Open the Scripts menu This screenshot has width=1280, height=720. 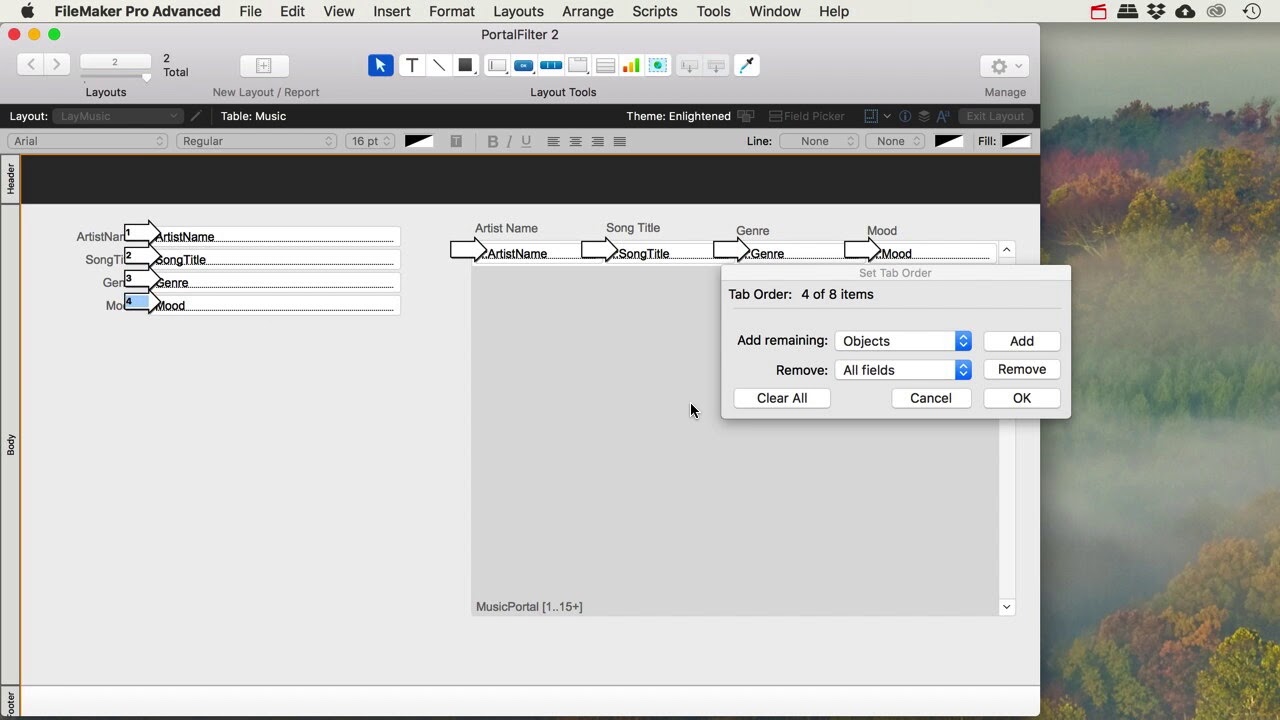tap(655, 11)
